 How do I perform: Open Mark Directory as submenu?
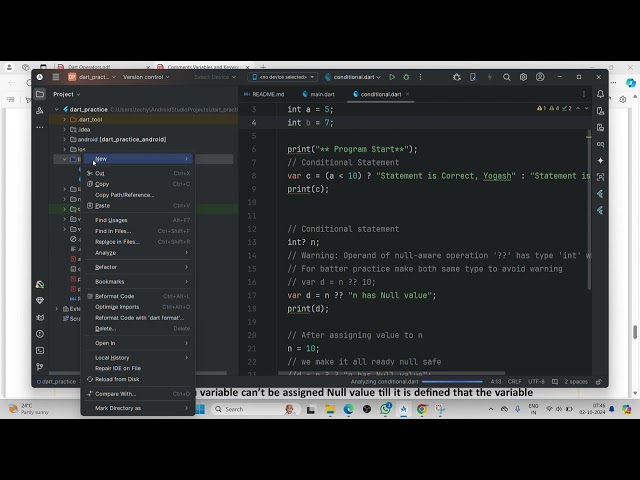138,408
